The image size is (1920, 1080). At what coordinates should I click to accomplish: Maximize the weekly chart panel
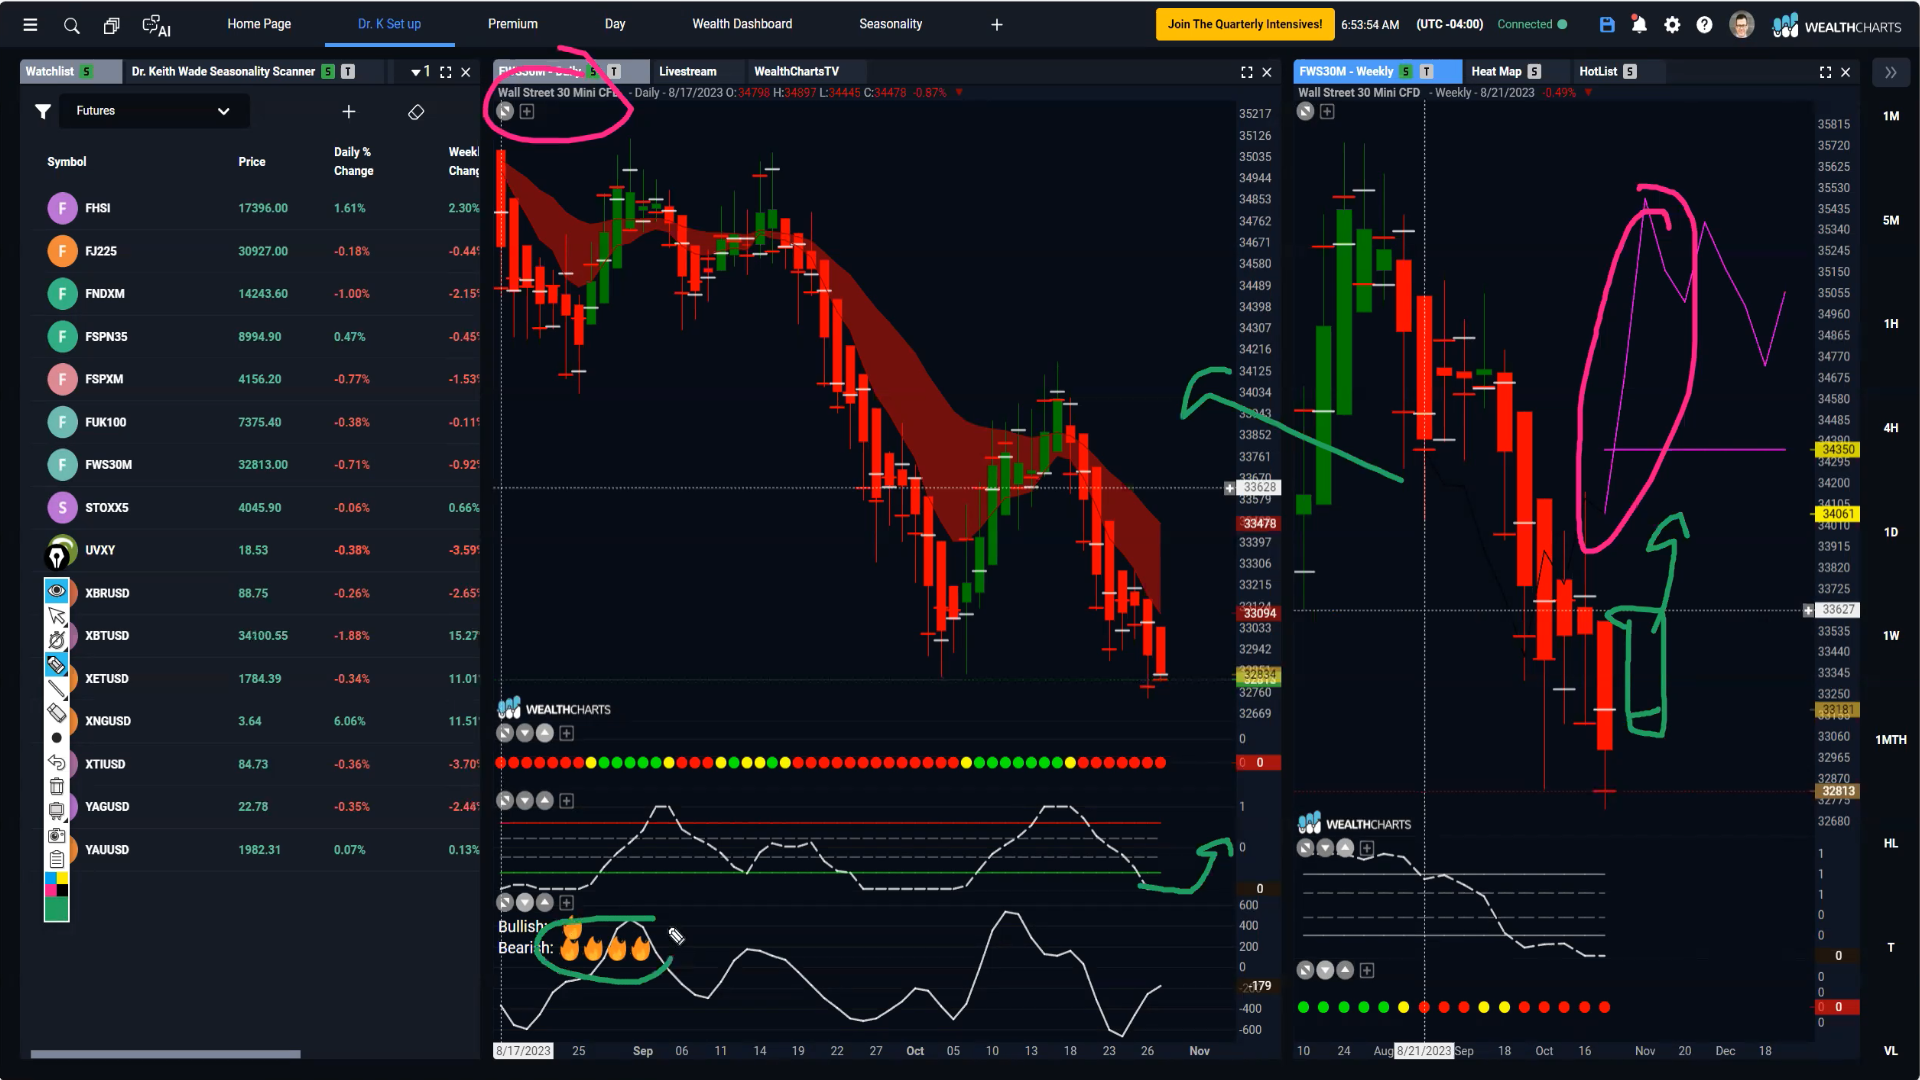point(1825,72)
